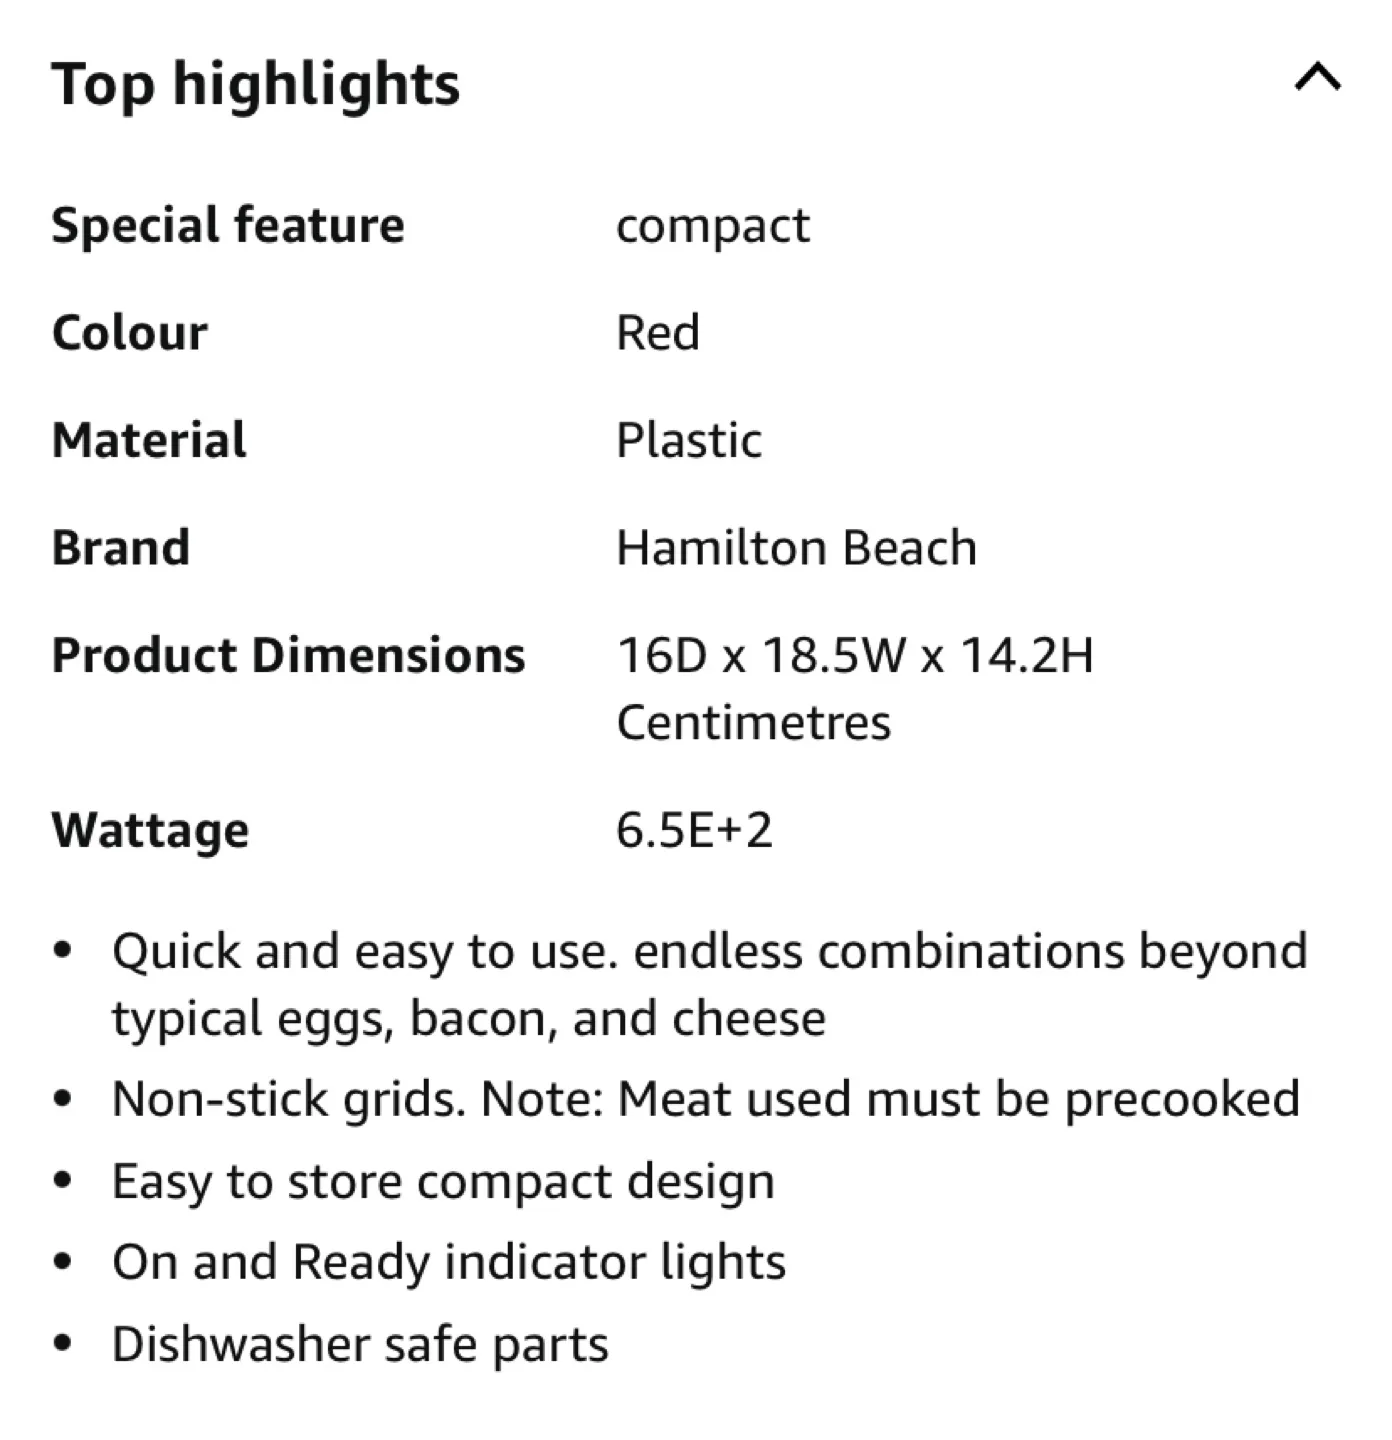Select the Material label
The width and height of the screenshot is (1392, 1440).
[x=149, y=439]
